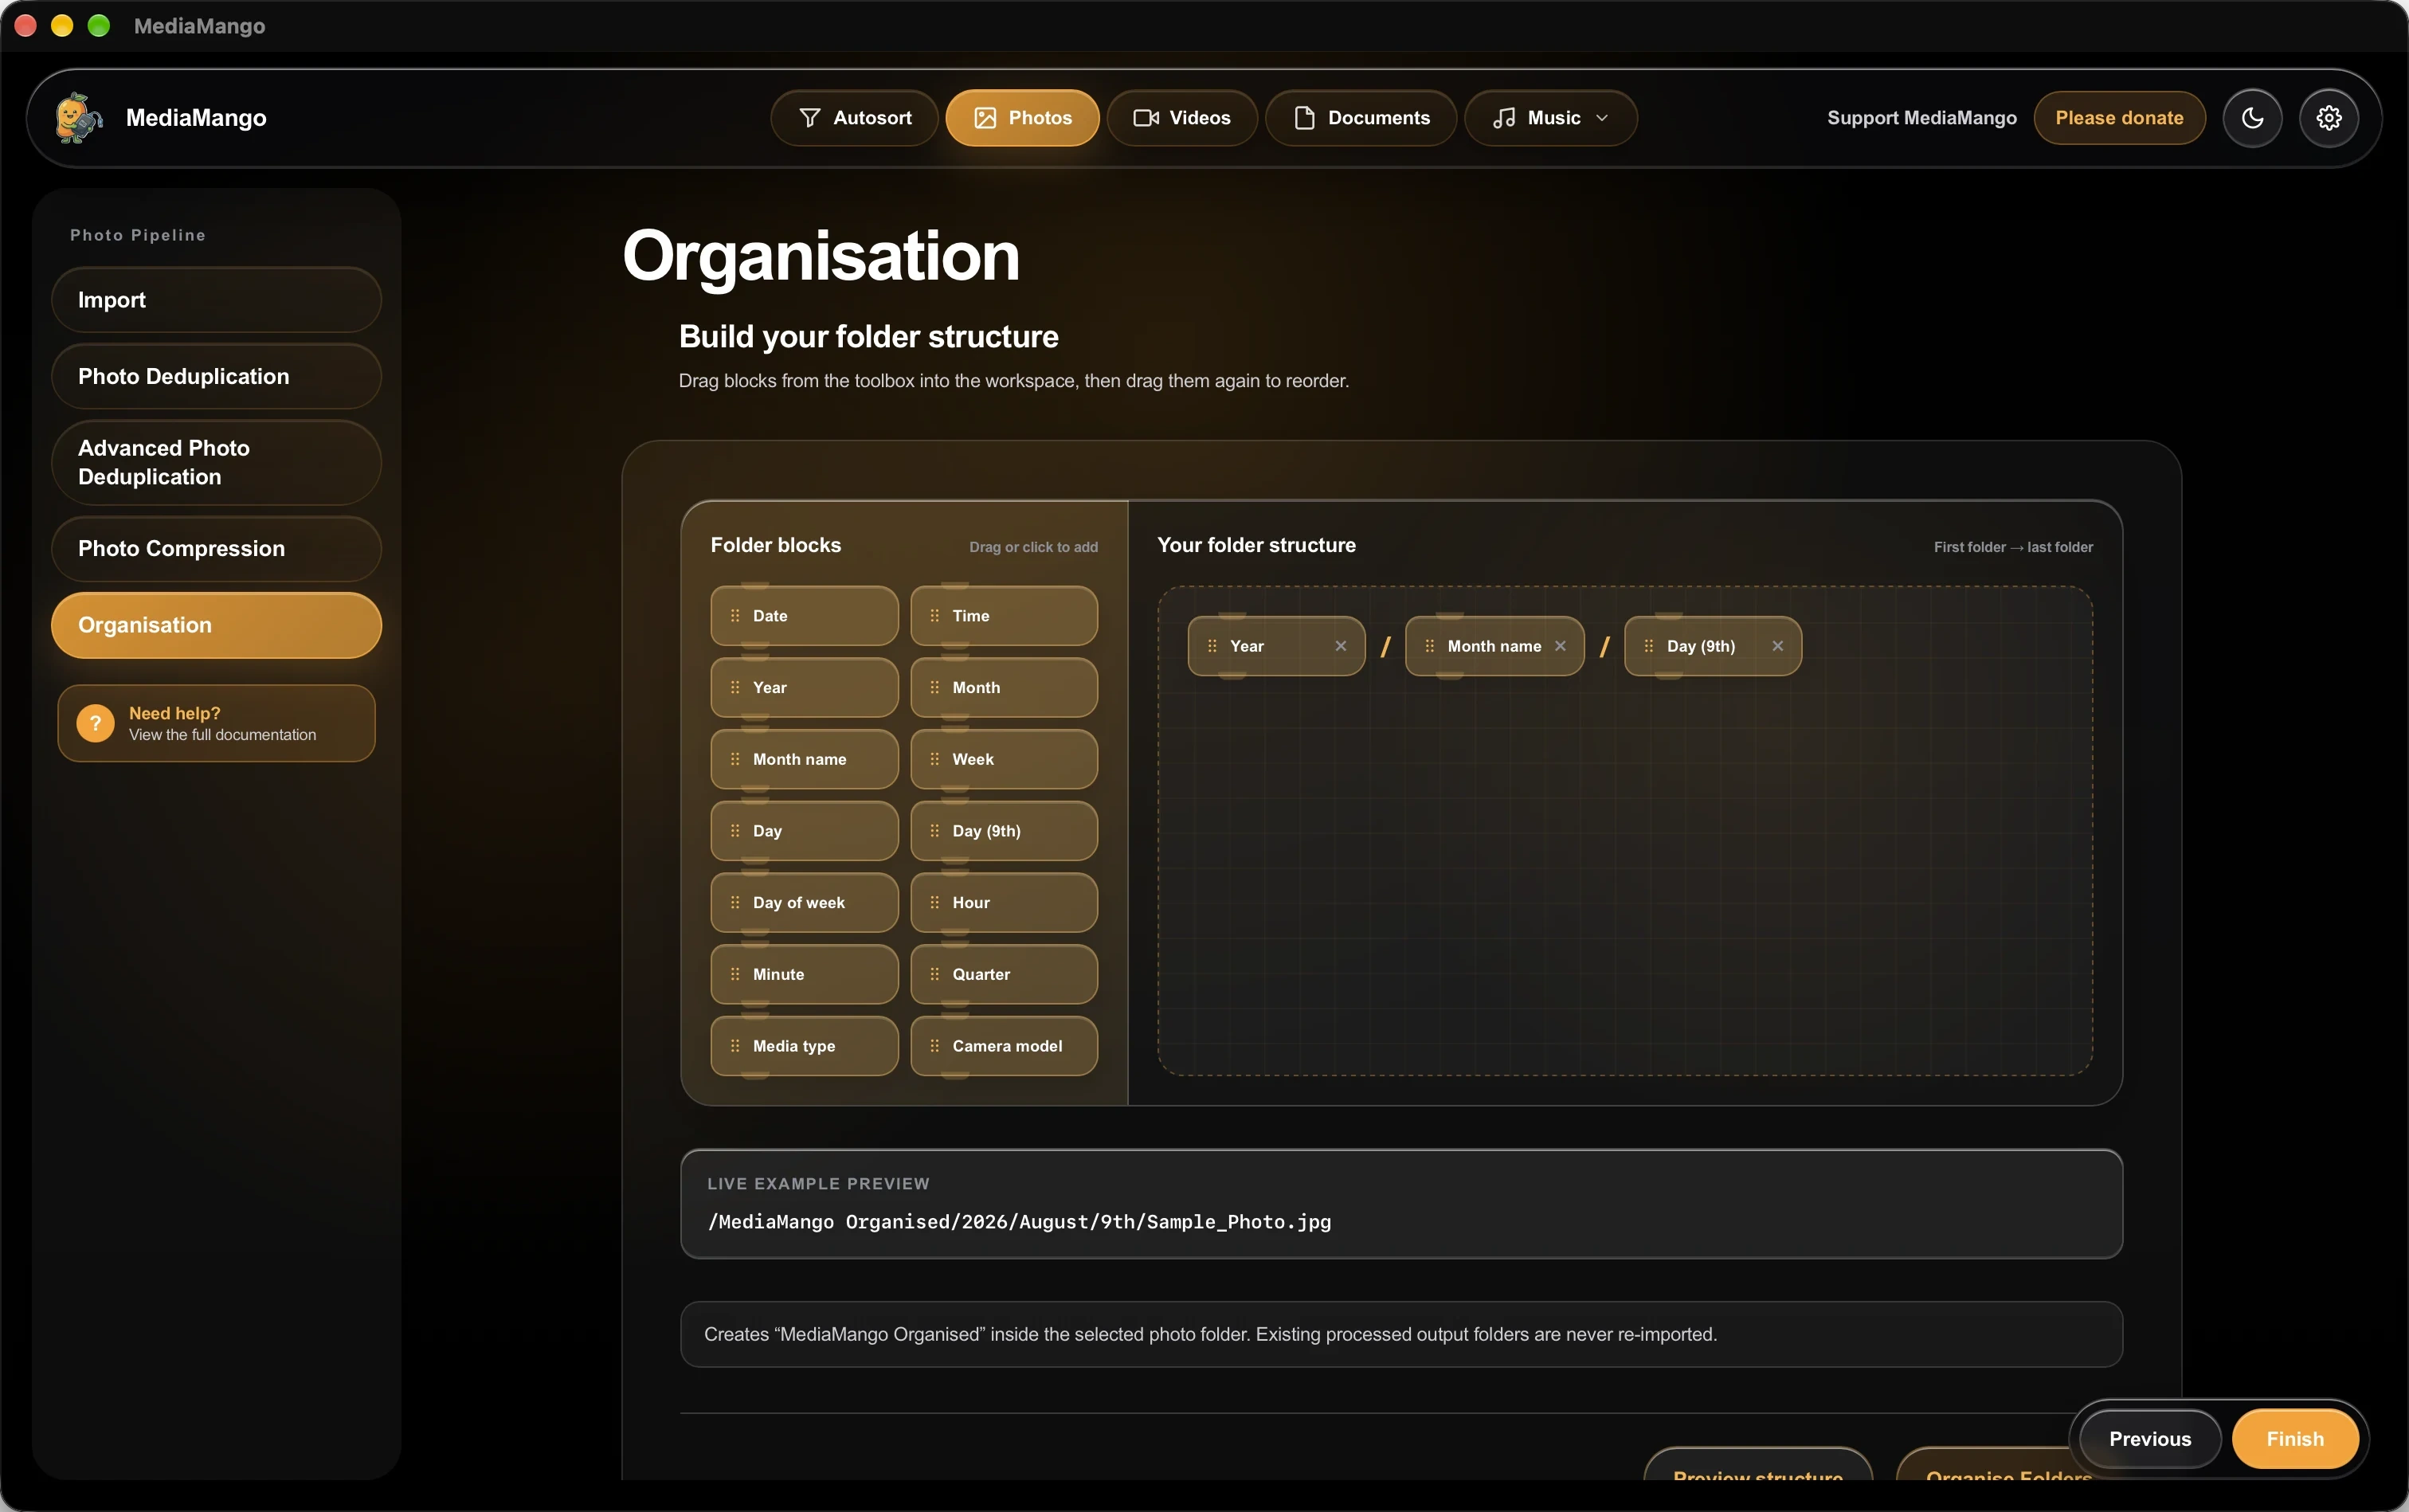Screen dimensions: 2409x1512
Task: Click drag handle on Day of week block
Action: click(735, 903)
